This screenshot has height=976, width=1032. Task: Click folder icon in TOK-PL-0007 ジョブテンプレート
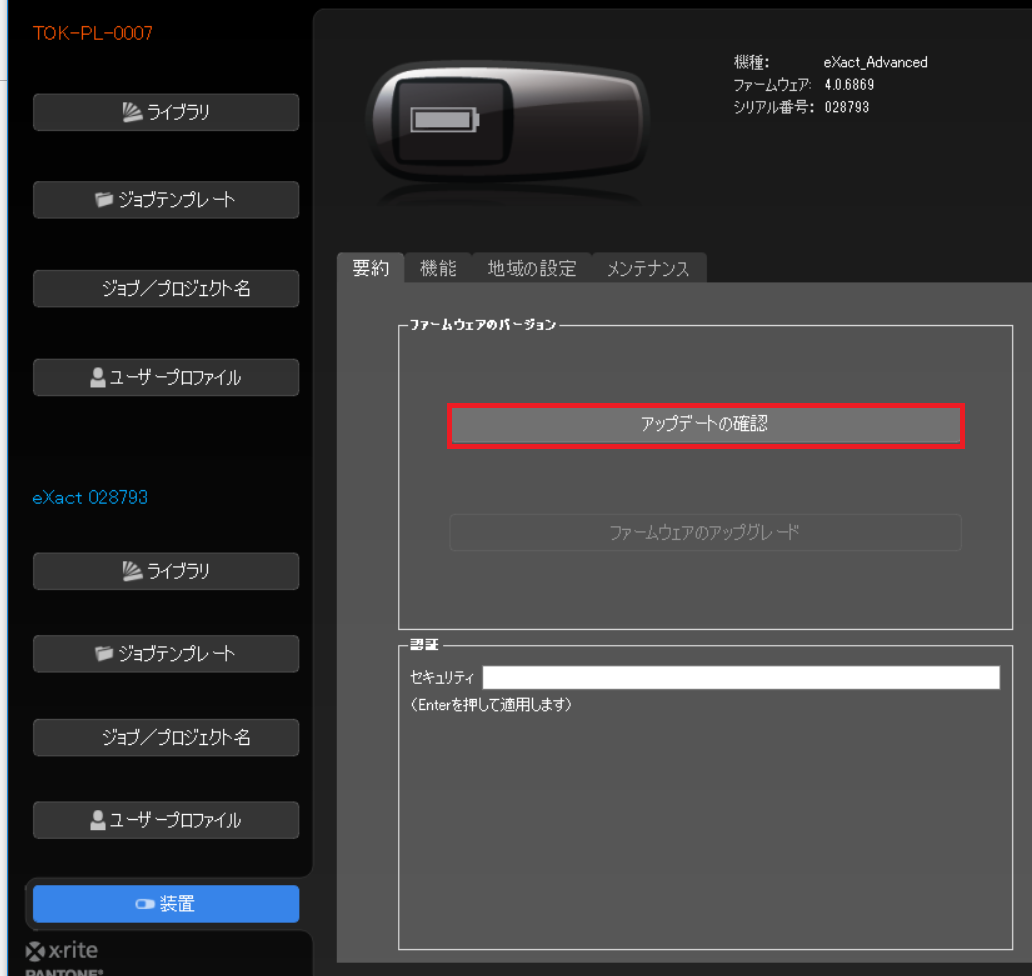104,199
